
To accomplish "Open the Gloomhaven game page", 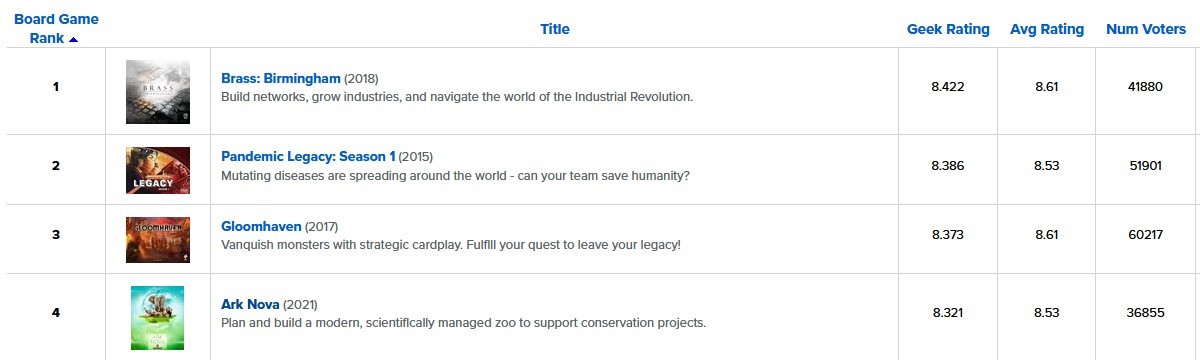I will pos(261,226).
